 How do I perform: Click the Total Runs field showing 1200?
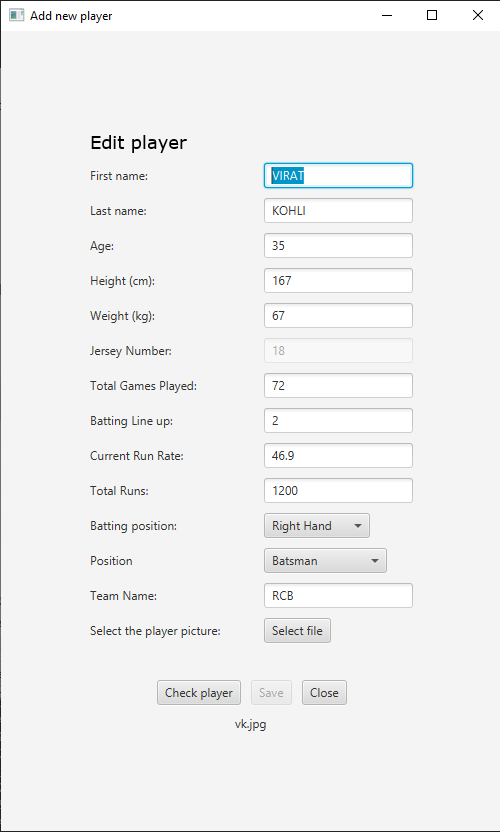(339, 491)
